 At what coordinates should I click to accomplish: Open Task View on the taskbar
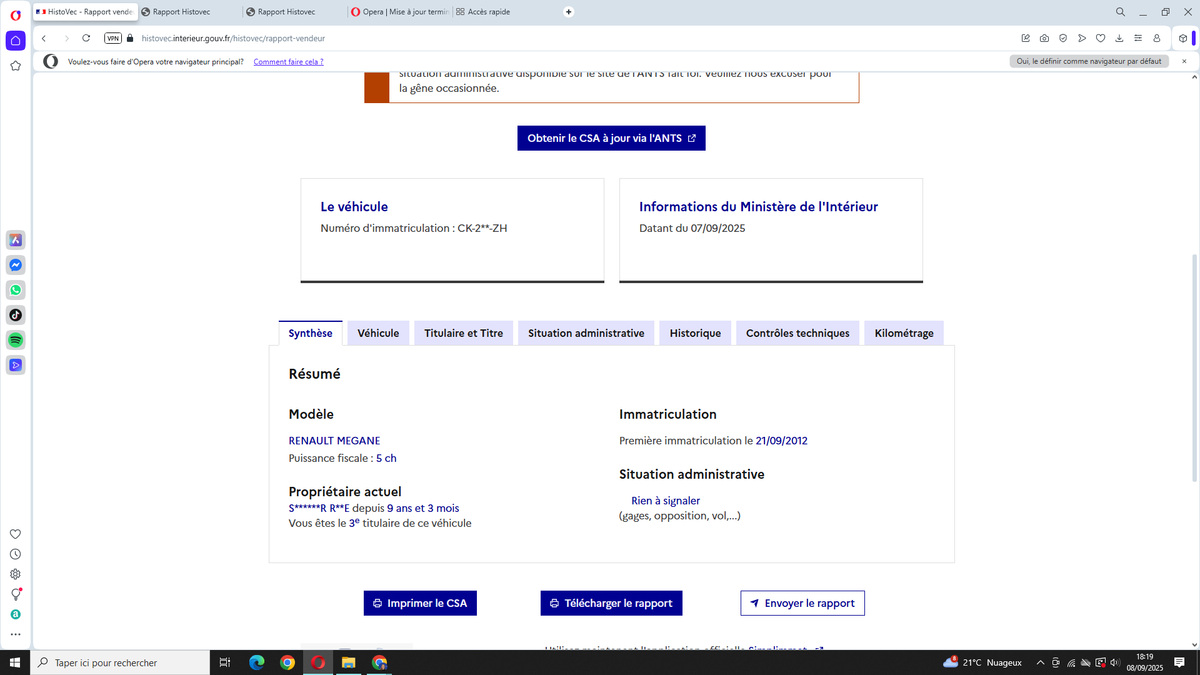pyautogui.click(x=225, y=662)
